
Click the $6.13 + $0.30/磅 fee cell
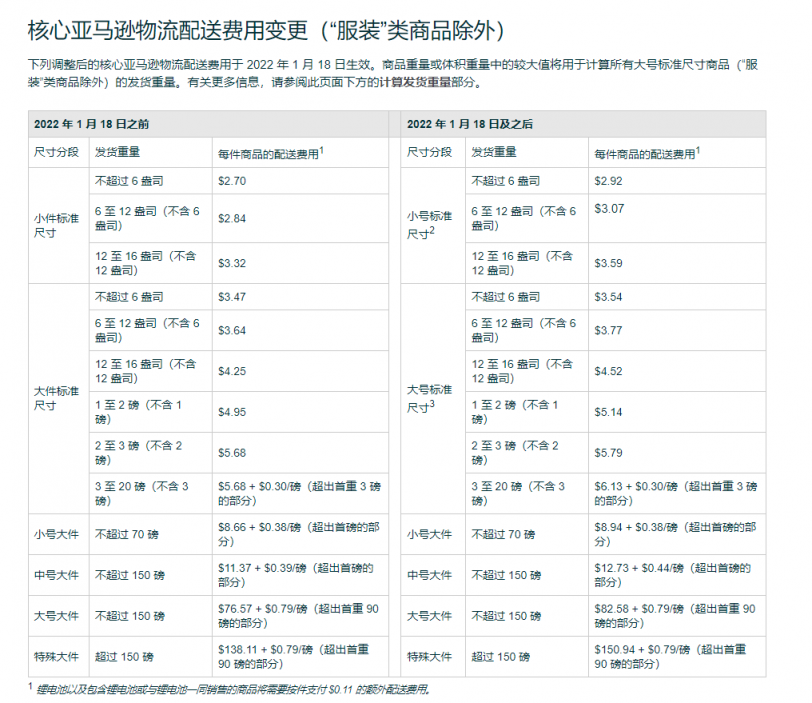pos(676,493)
